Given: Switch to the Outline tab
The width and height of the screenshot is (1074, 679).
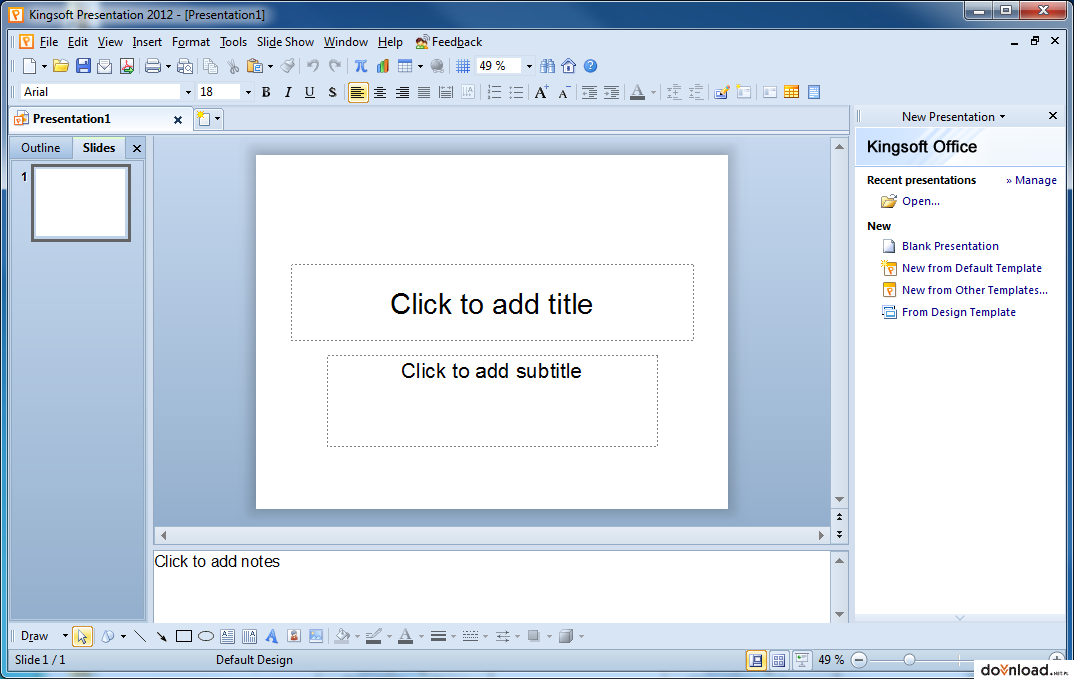Looking at the screenshot, I should coord(40,147).
